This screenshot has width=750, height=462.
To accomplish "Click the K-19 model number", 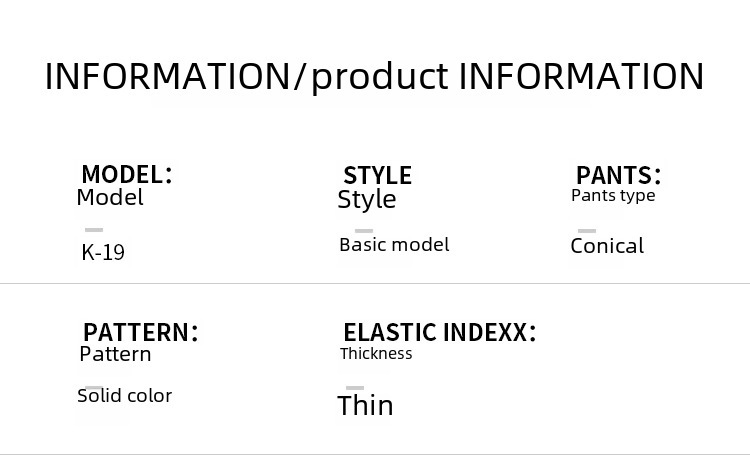I will (x=103, y=252).
